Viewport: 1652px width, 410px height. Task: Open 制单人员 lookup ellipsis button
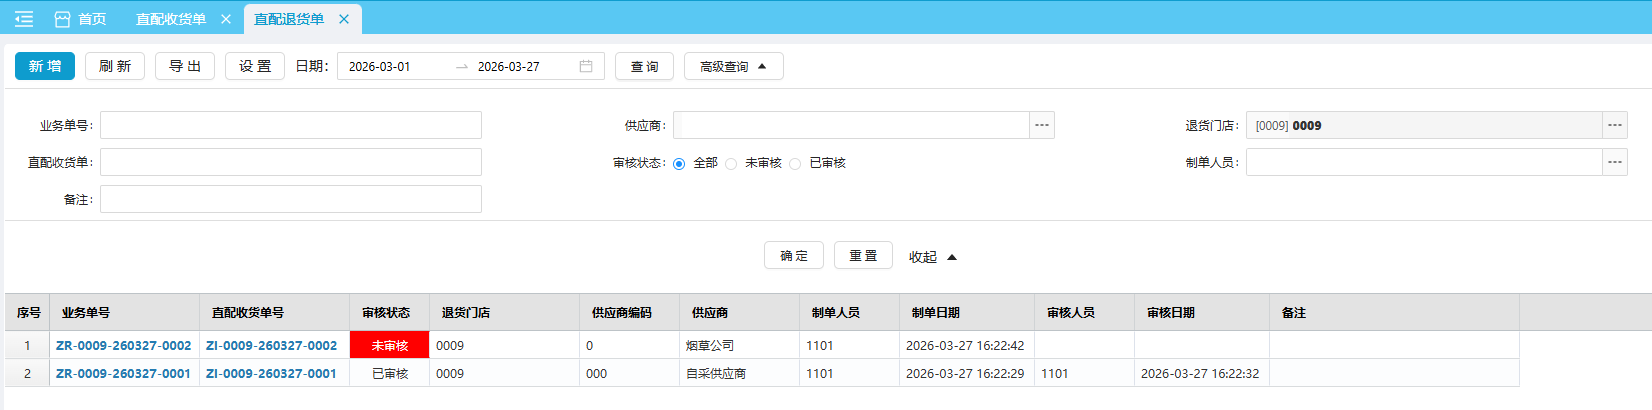pyautogui.click(x=1615, y=162)
